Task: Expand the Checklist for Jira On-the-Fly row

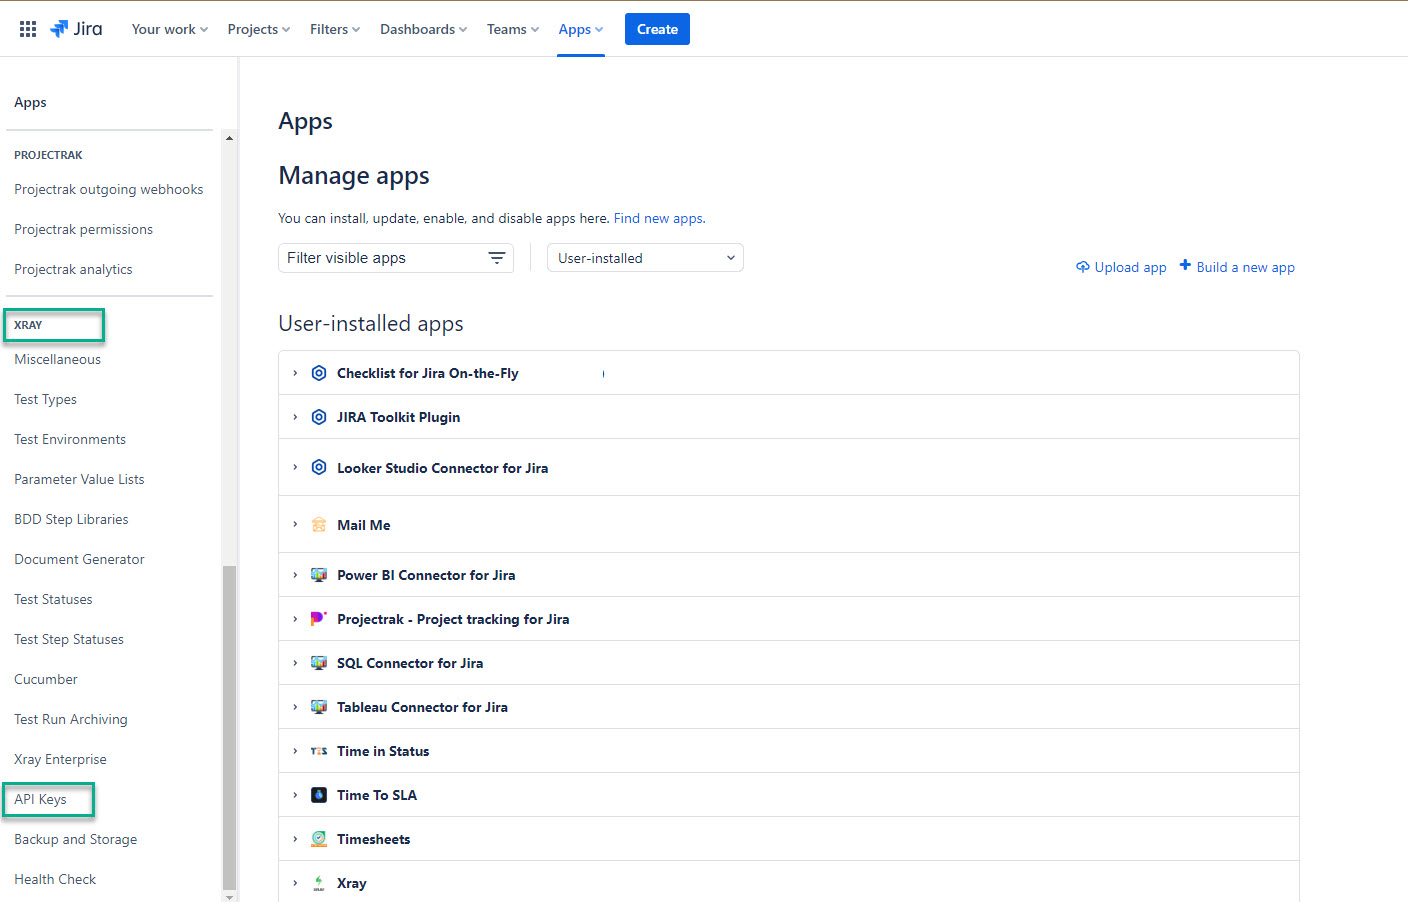Action: 295,373
